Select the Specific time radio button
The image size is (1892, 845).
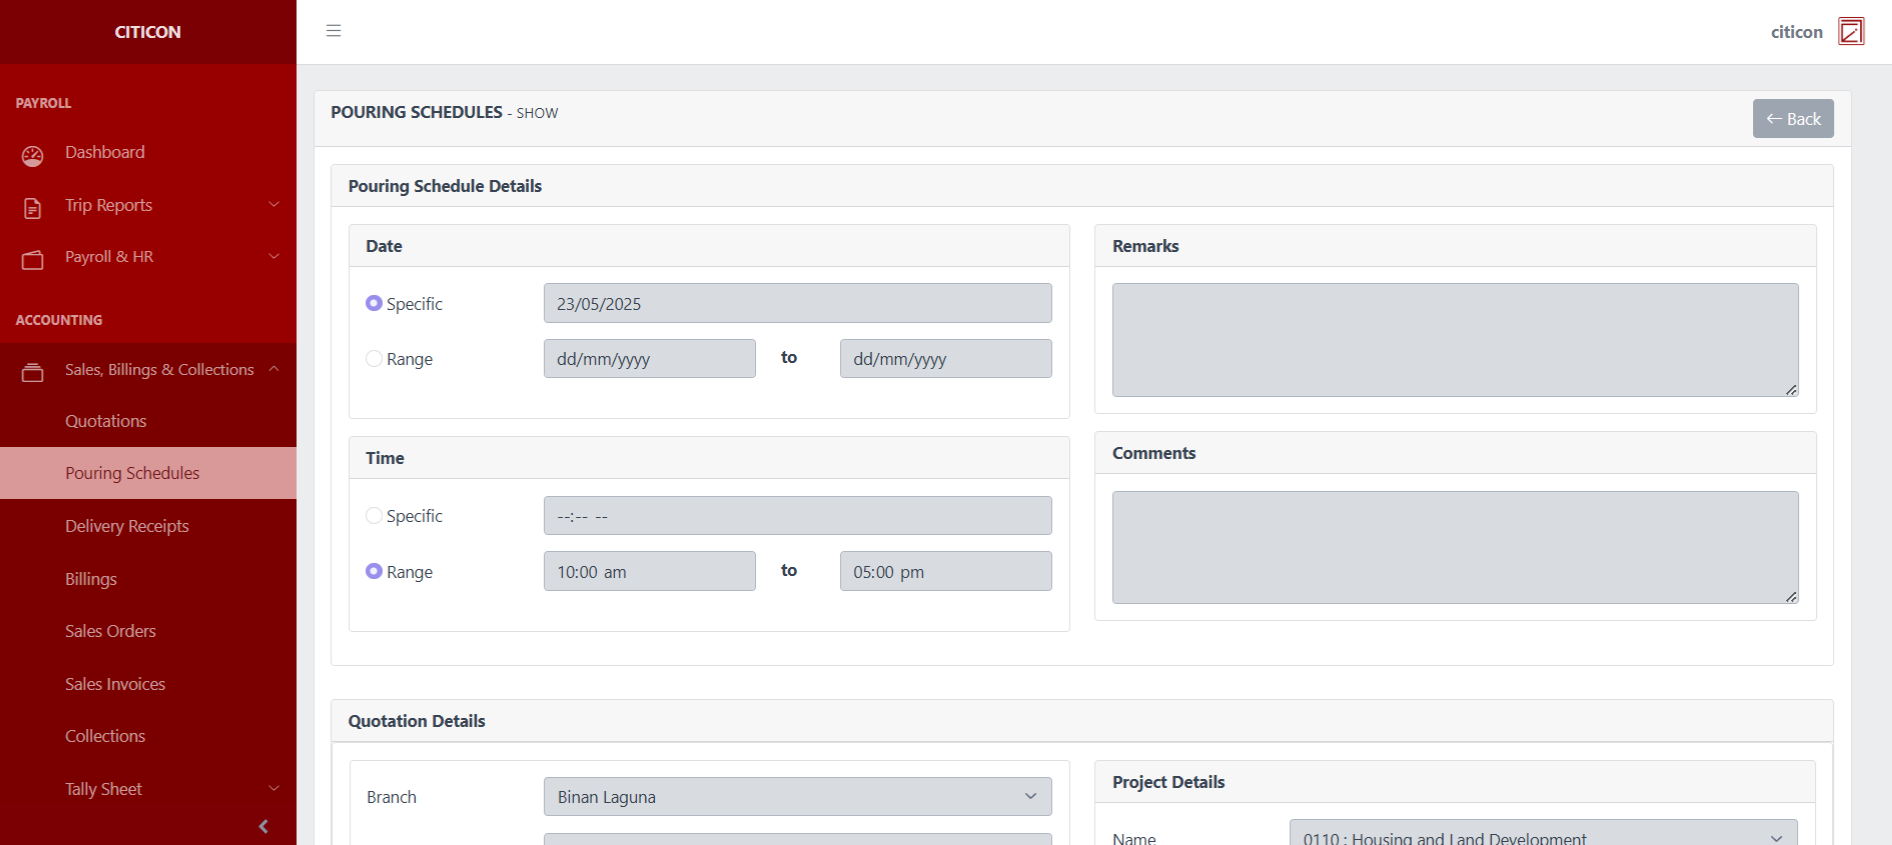click(374, 515)
